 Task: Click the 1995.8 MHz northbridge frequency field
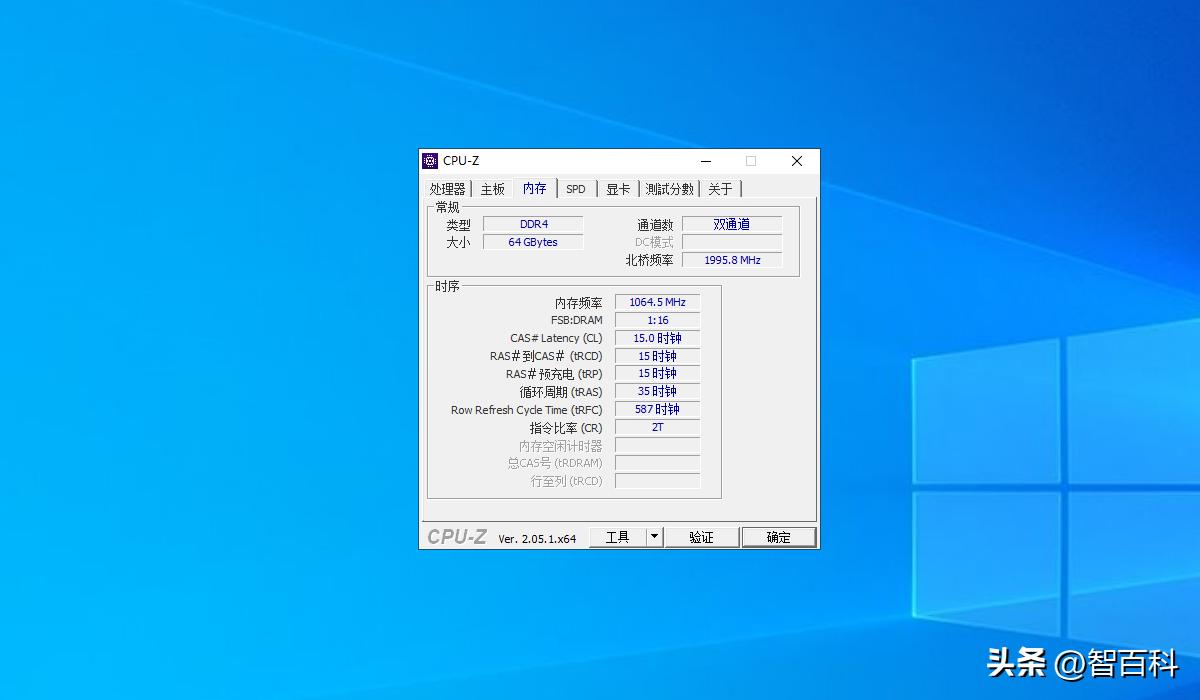[732, 259]
